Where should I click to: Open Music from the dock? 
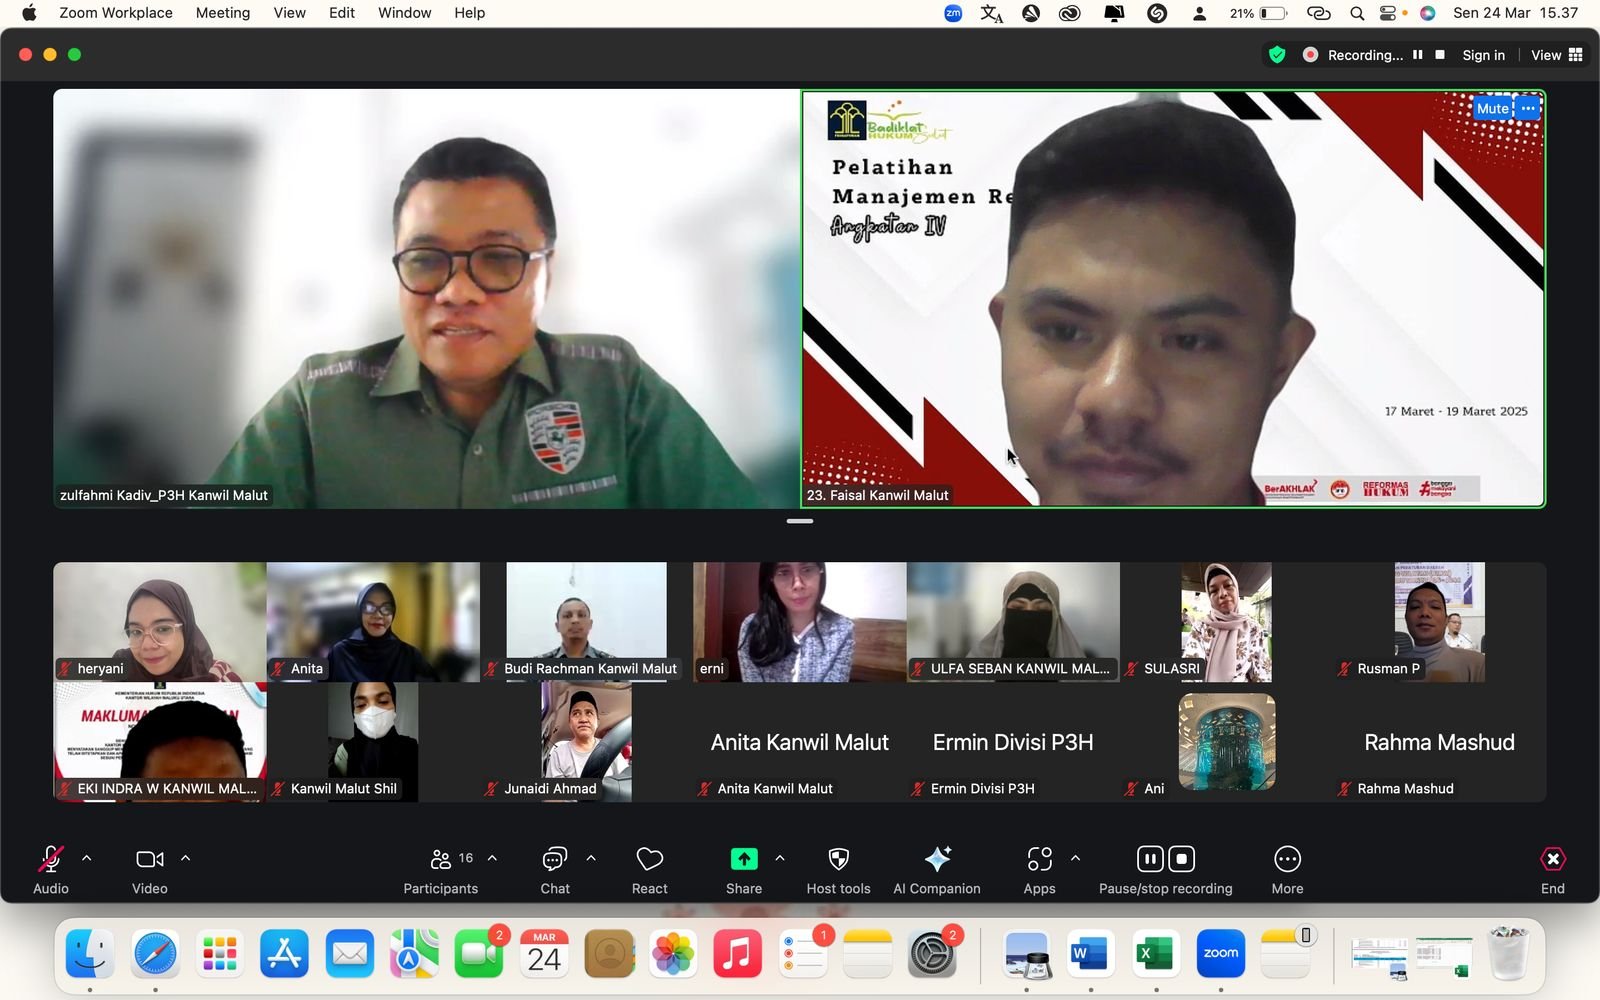(x=738, y=953)
